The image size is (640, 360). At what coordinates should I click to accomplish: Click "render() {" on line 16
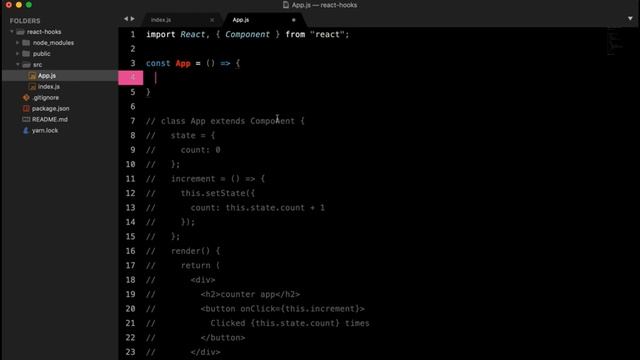[196, 251]
